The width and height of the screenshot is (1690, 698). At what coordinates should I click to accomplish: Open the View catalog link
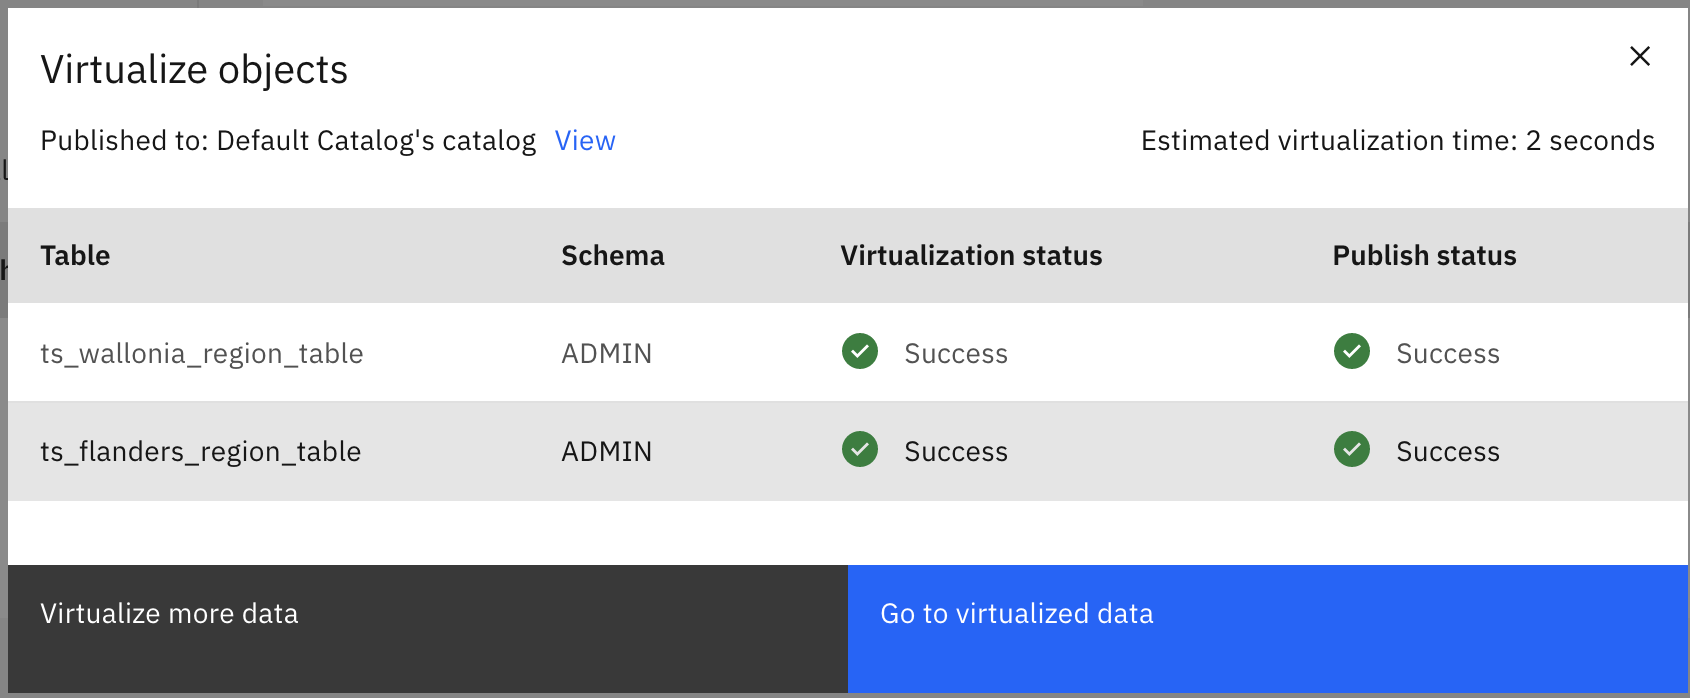(585, 141)
